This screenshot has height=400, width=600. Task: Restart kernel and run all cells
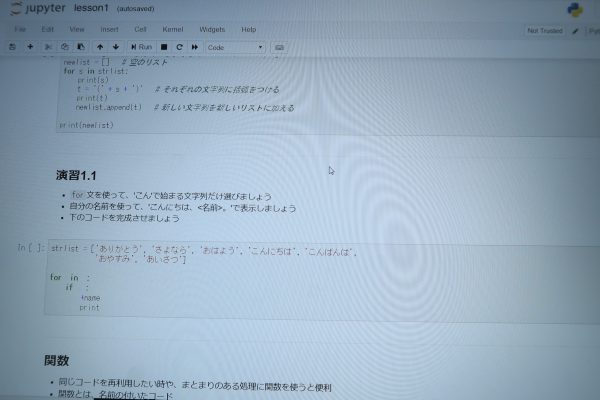click(x=195, y=47)
